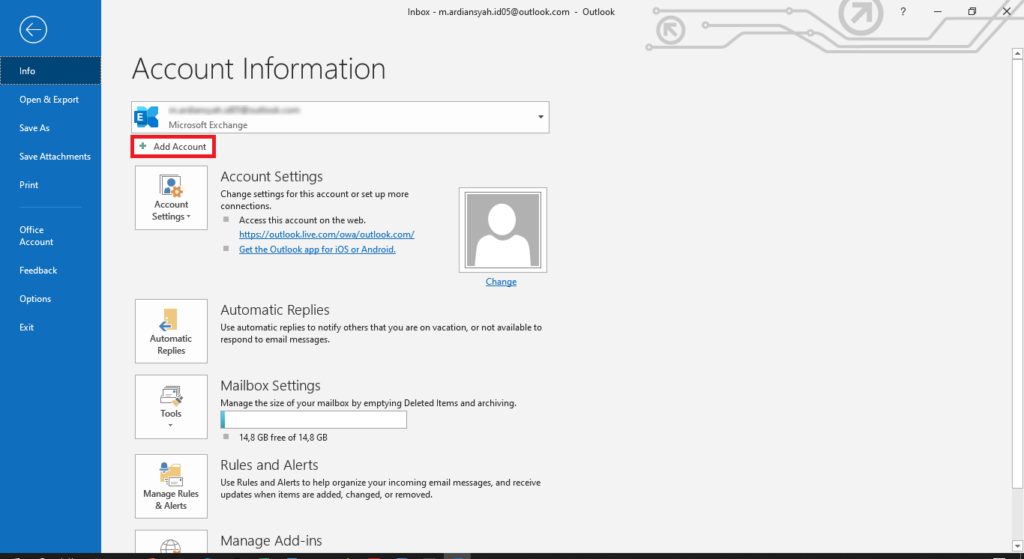Click the Manage Add-ins heading
The height and width of the screenshot is (559, 1024).
271,541
